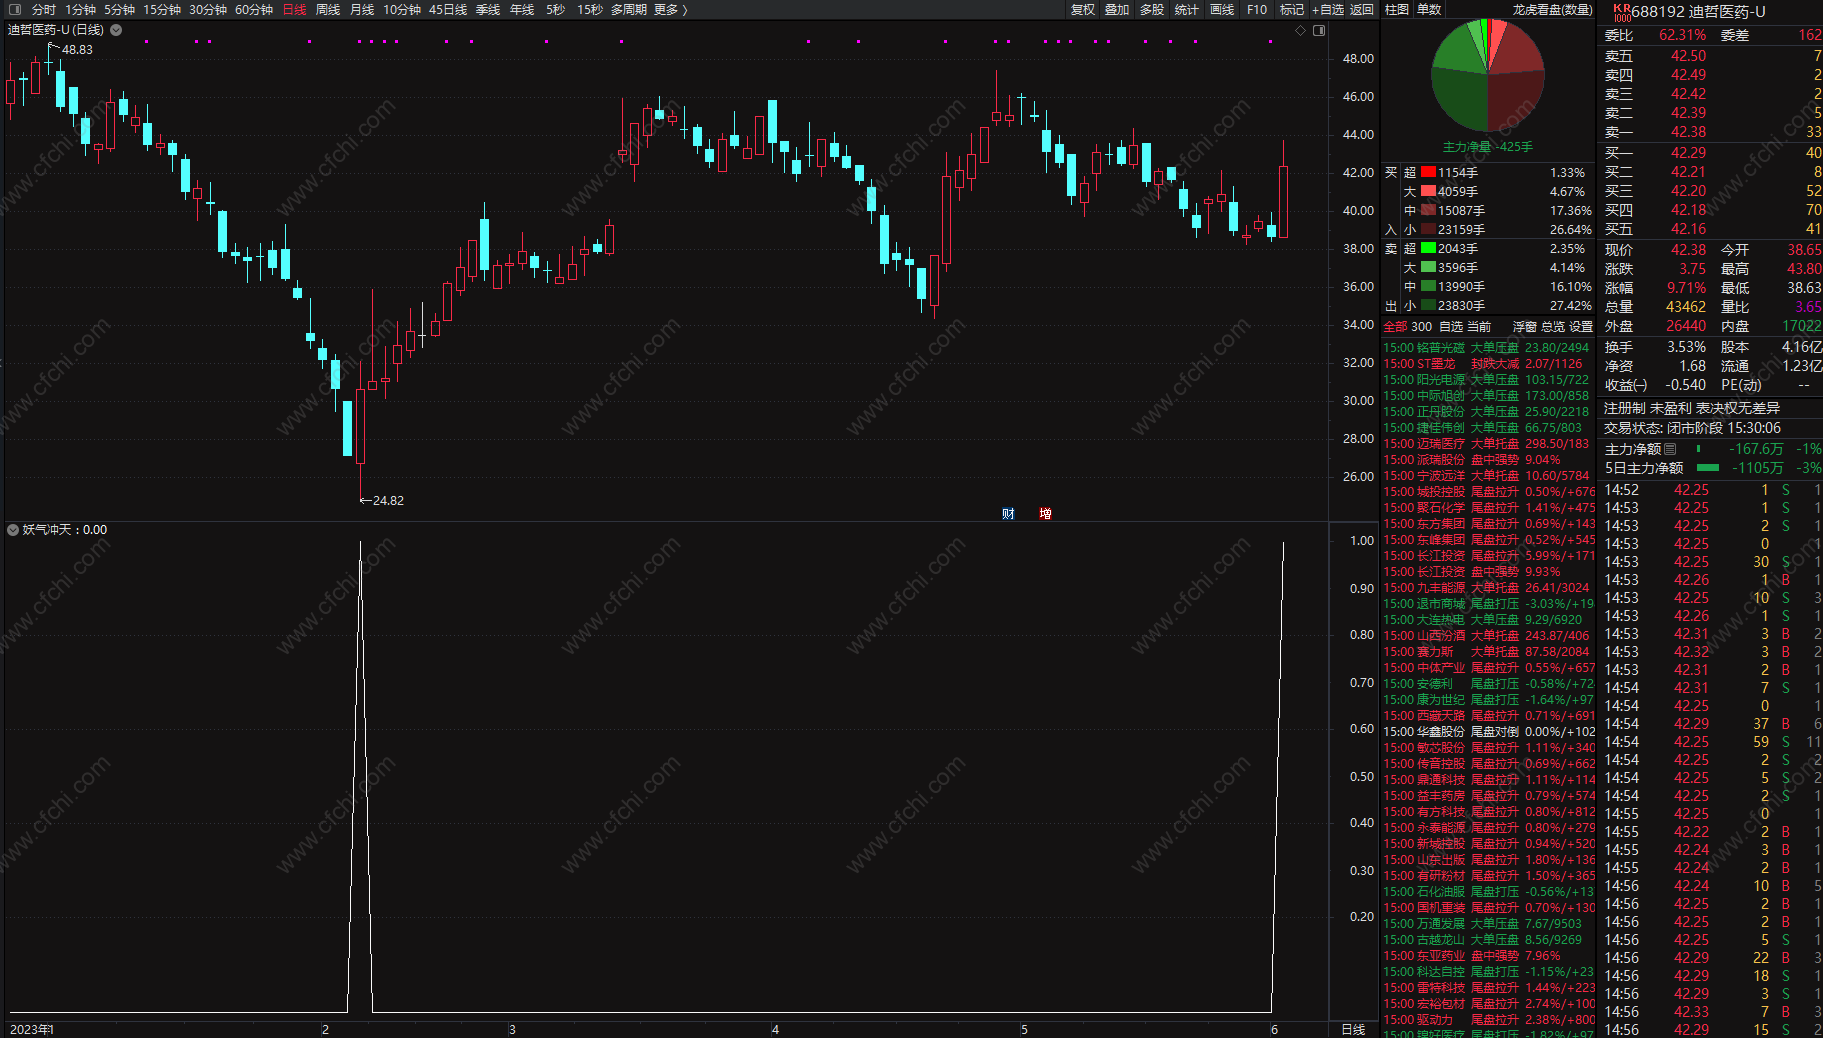Toggle the left sidebar panel icon
This screenshot has height=1038, width=1823.
pyautogui.click(x=15, y=9)
